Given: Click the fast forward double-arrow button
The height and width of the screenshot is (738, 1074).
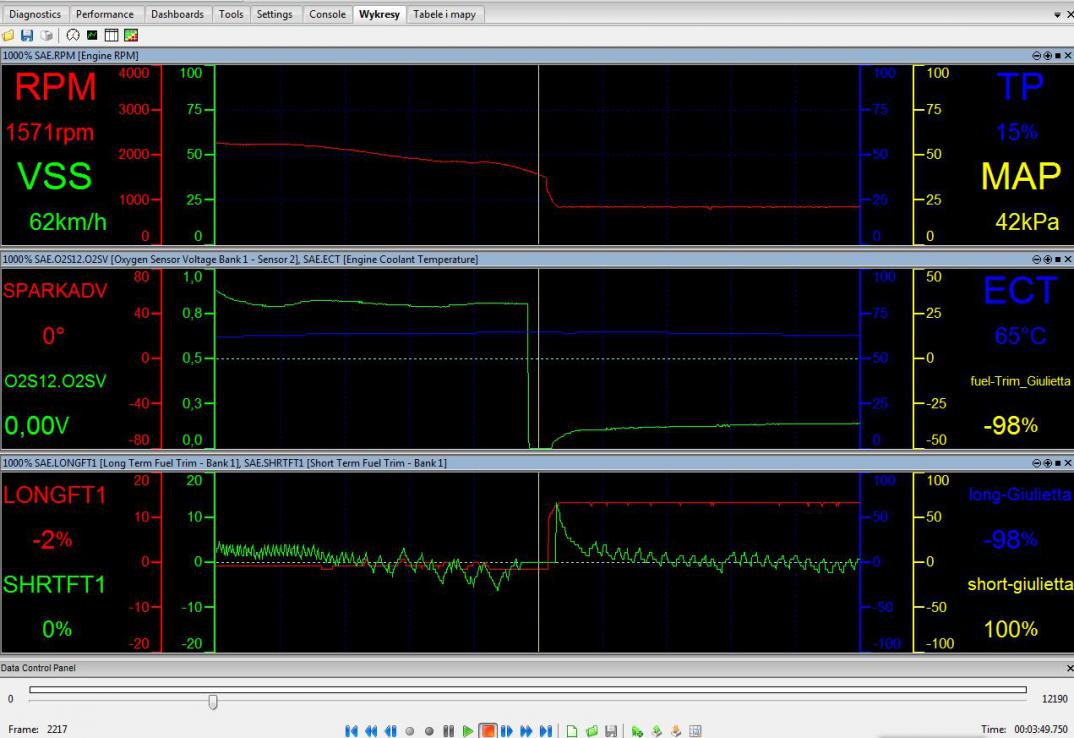Looking at the screenshot, I should pyautogui.click(x=526, y=730).
